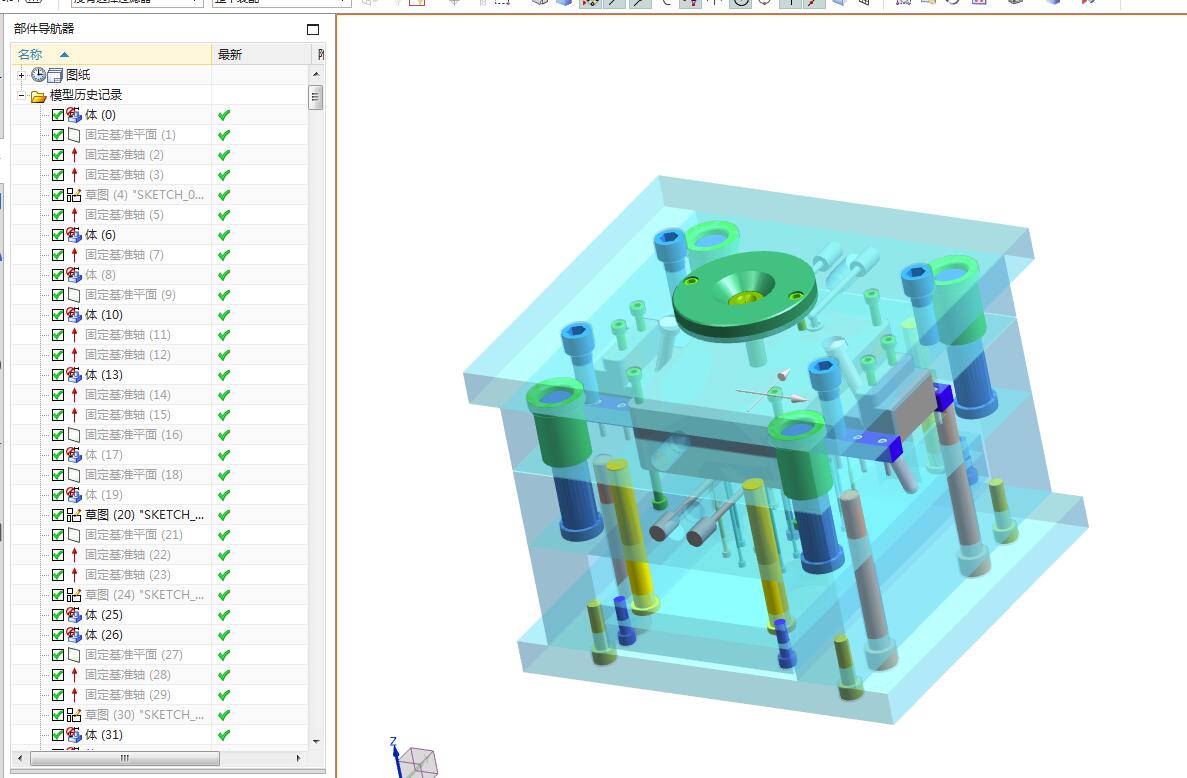Toggle the checkbox for 固定基准轴 (11)
Screen dimensions: 1187x778
click(x=58, y=335)
